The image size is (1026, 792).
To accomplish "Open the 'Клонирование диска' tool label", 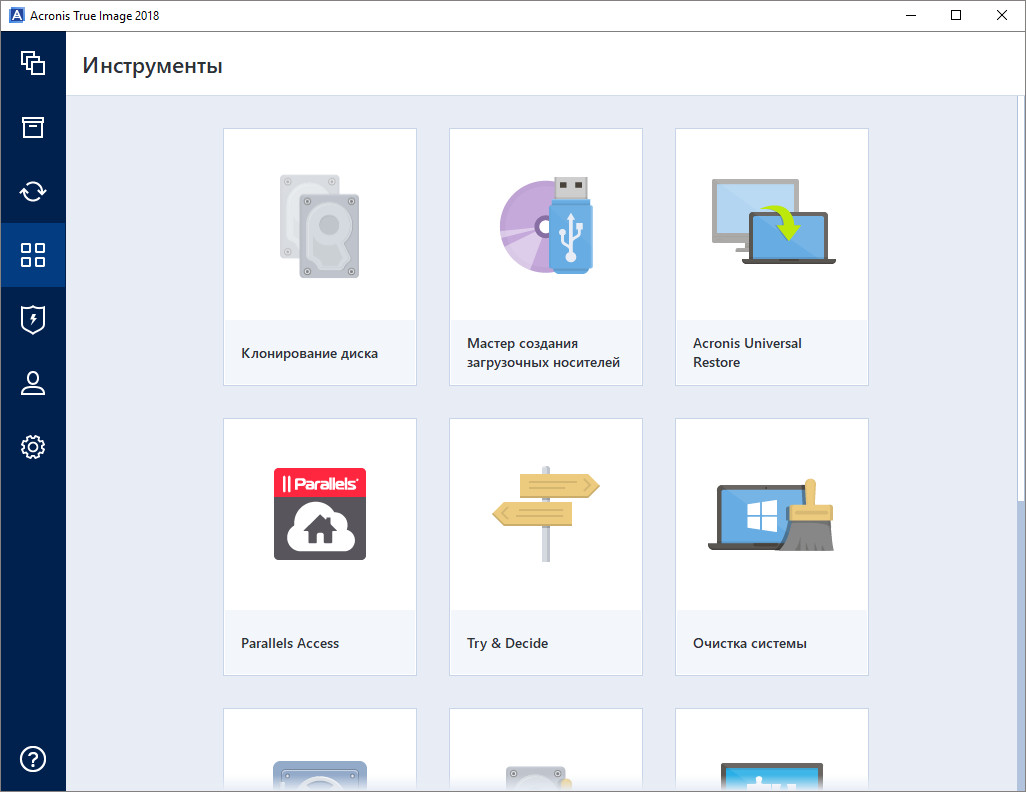I will tap(310, 353).
